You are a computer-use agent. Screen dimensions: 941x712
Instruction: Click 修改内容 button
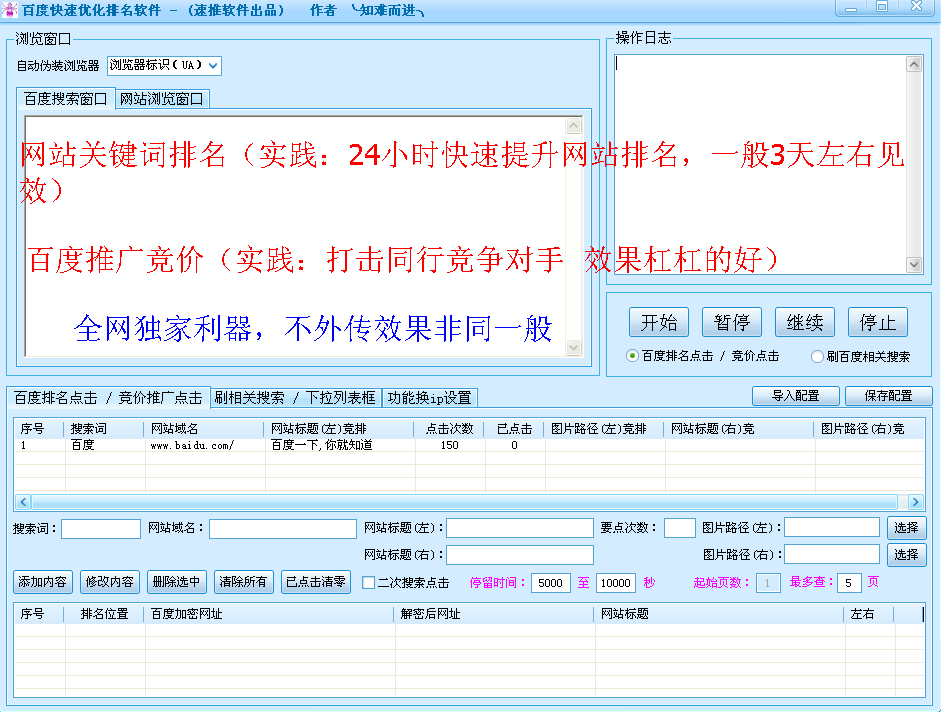[x=110, y=582]
